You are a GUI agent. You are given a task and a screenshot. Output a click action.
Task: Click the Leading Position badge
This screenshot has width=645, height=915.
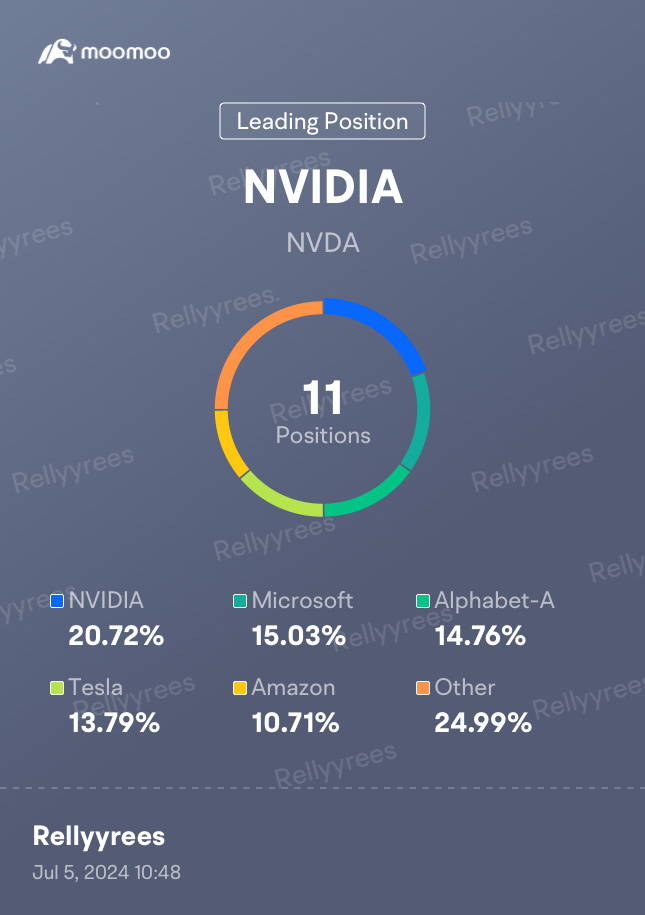tap(322, 121)
